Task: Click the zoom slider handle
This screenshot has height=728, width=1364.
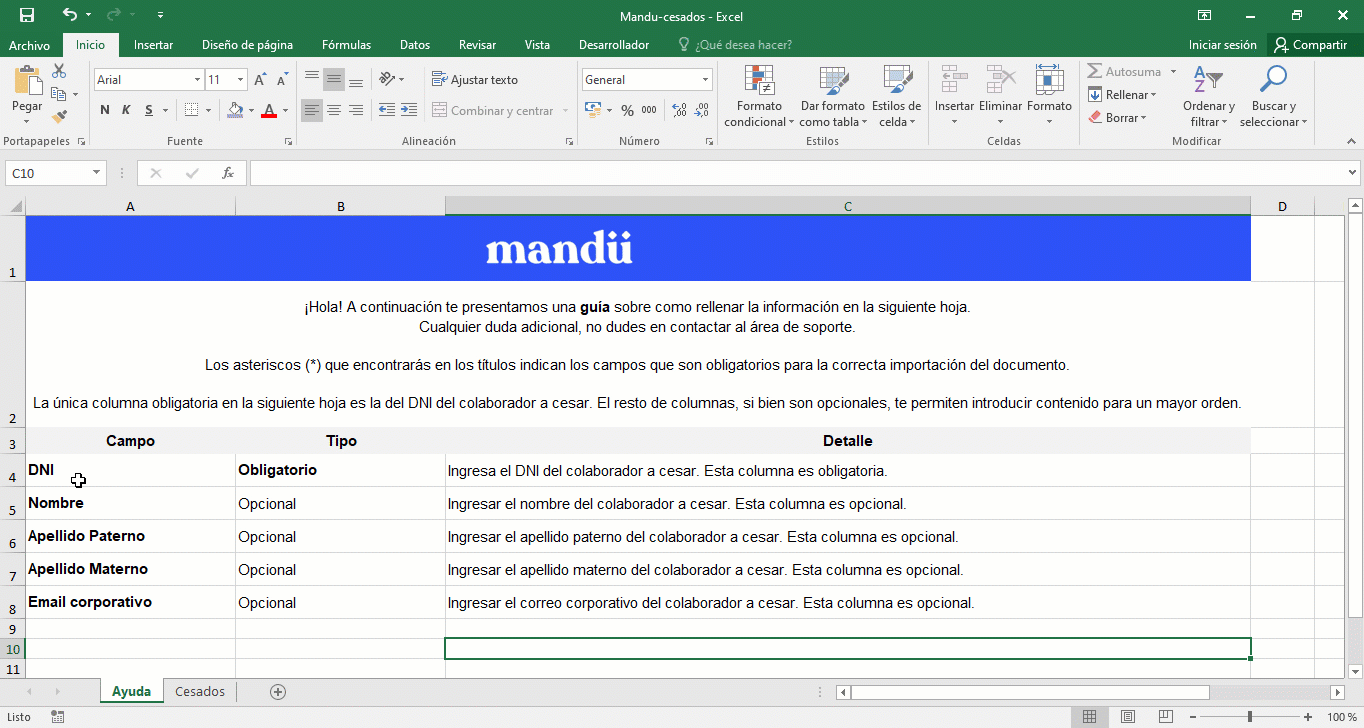Action: [x=1250, y=717]
